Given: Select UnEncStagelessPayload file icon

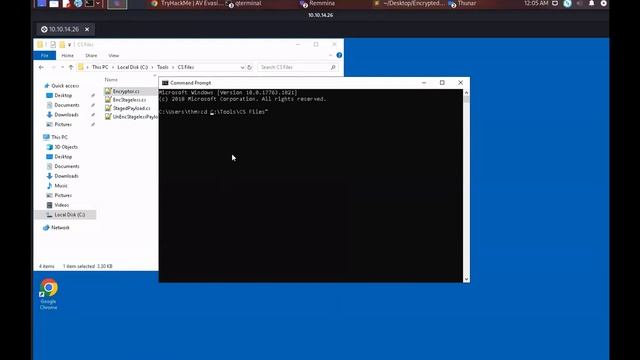Looking at the screenshot, I should [x=108, y=117].
